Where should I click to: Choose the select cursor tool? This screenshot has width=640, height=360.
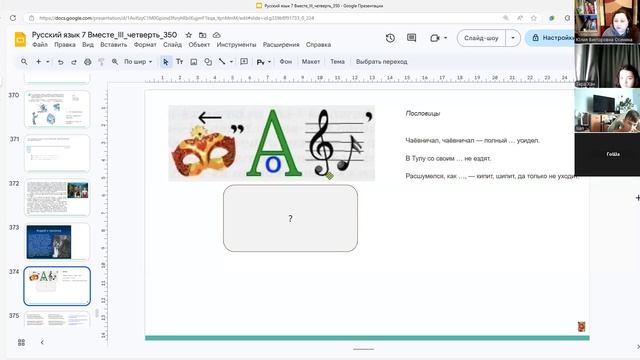[165, 62]
